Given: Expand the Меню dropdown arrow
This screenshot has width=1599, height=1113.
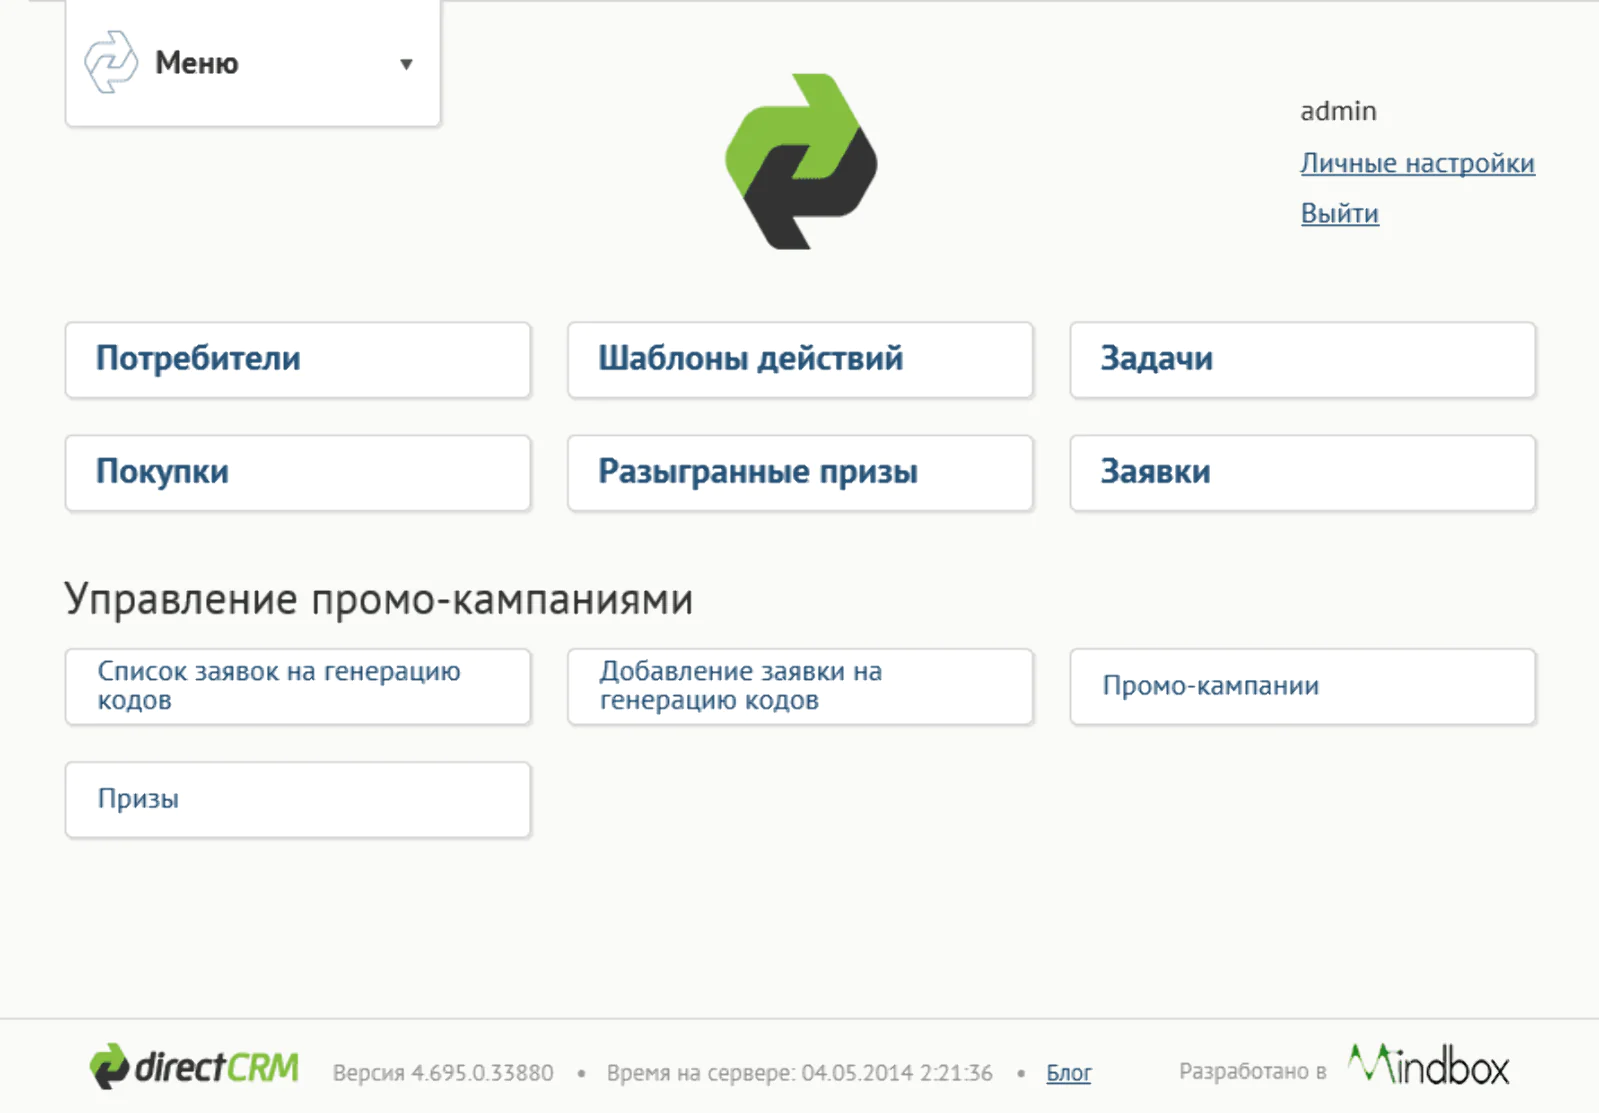Looking at the screenshot, I should pos(406,64).
